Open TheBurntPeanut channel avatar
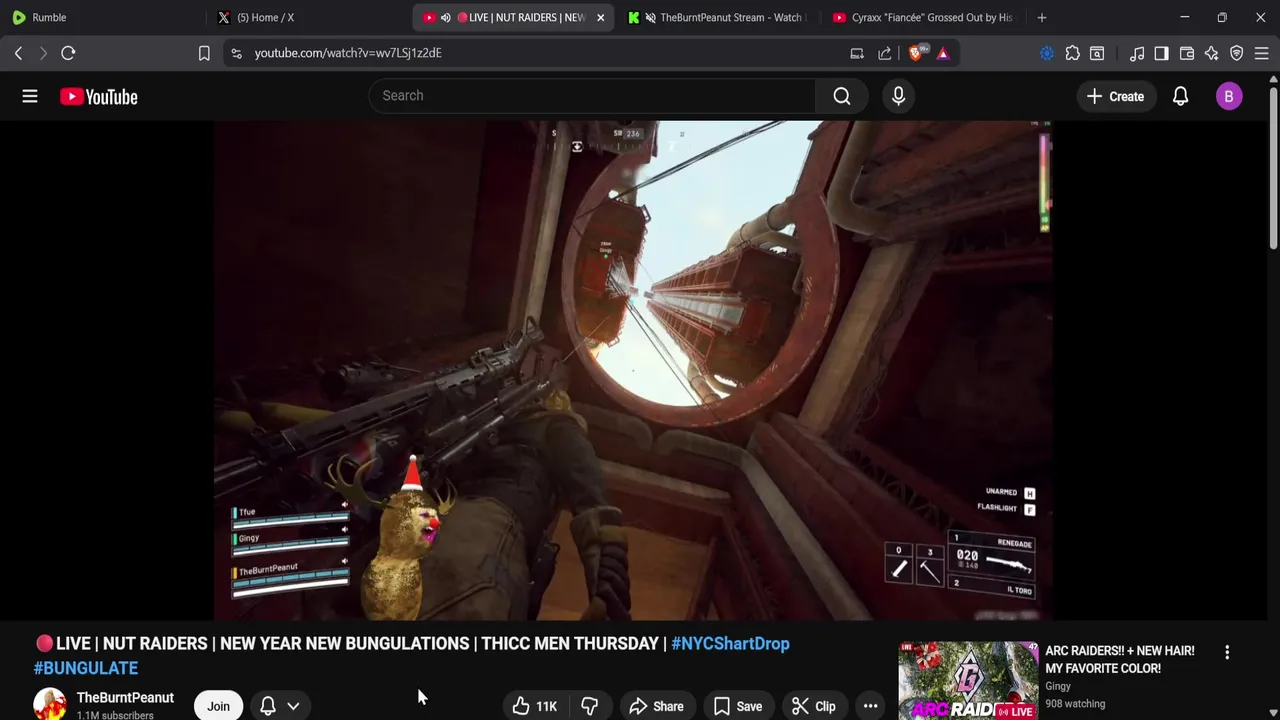Viewport: 1280px width, 720px height. pyautogui.click(x=50, y=704)
